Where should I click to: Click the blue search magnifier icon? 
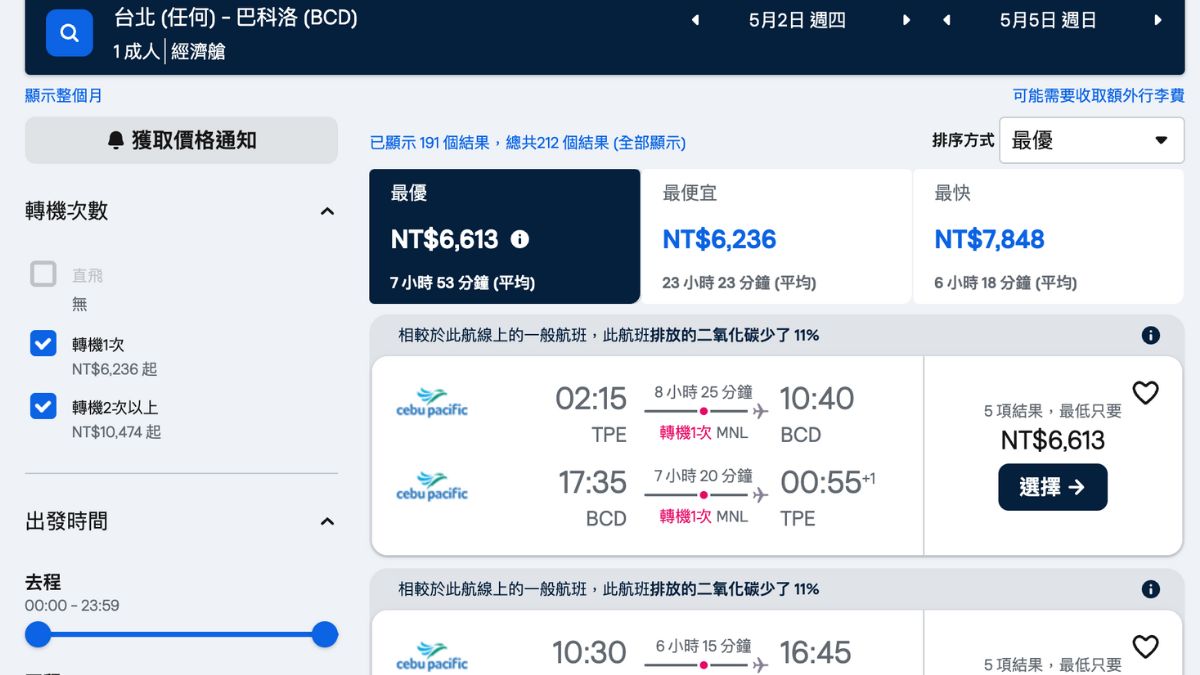coord(69,33)
